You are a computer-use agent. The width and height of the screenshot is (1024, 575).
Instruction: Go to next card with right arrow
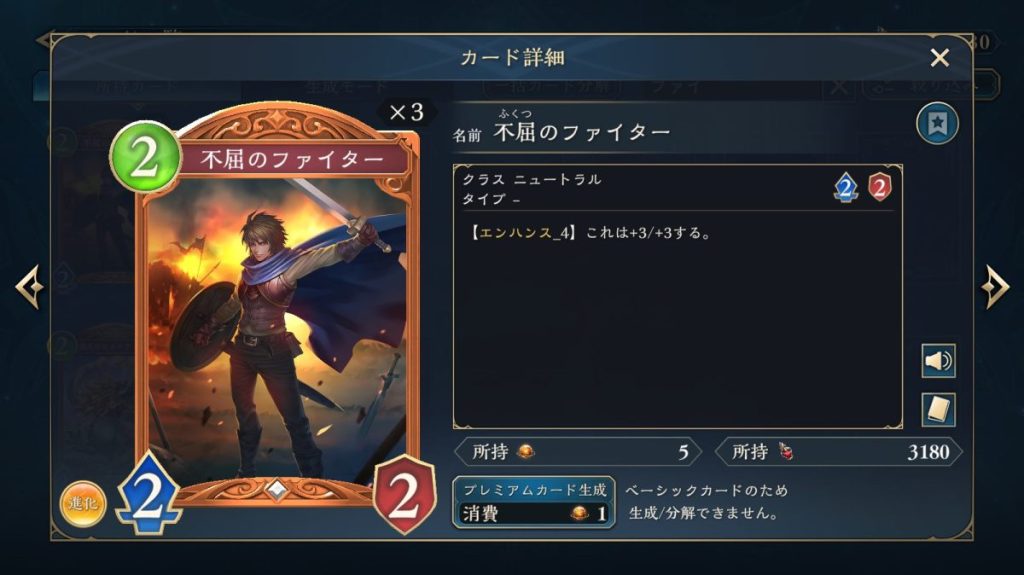point(995,286)
